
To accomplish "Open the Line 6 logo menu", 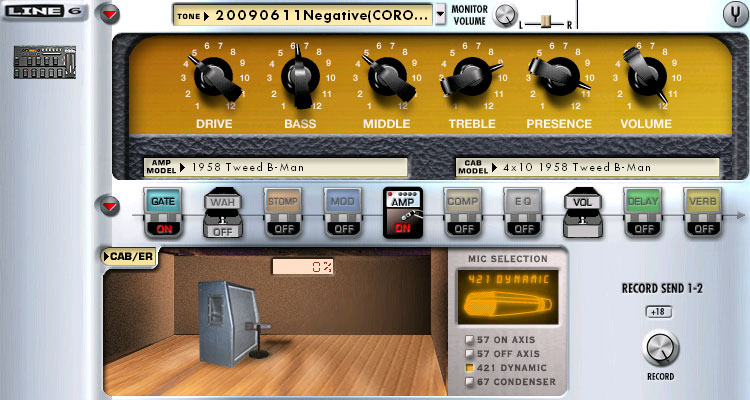I will (44, 11).
